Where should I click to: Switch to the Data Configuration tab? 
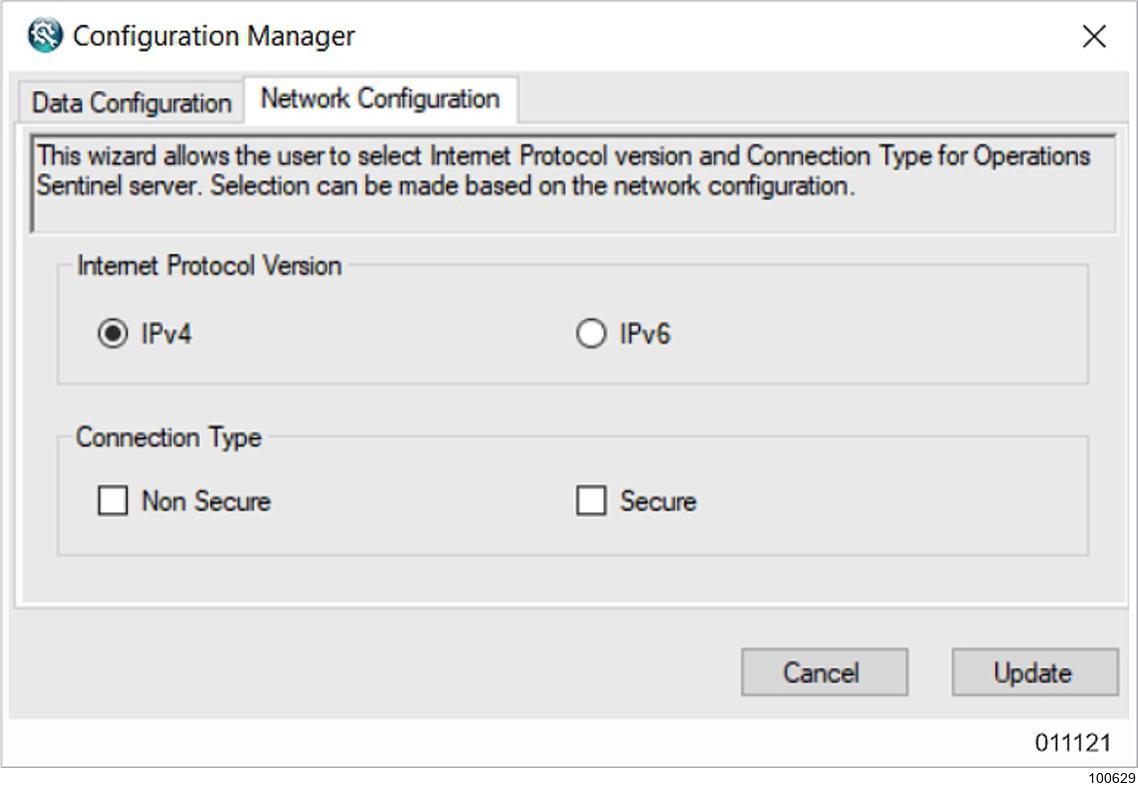[131, 102]
